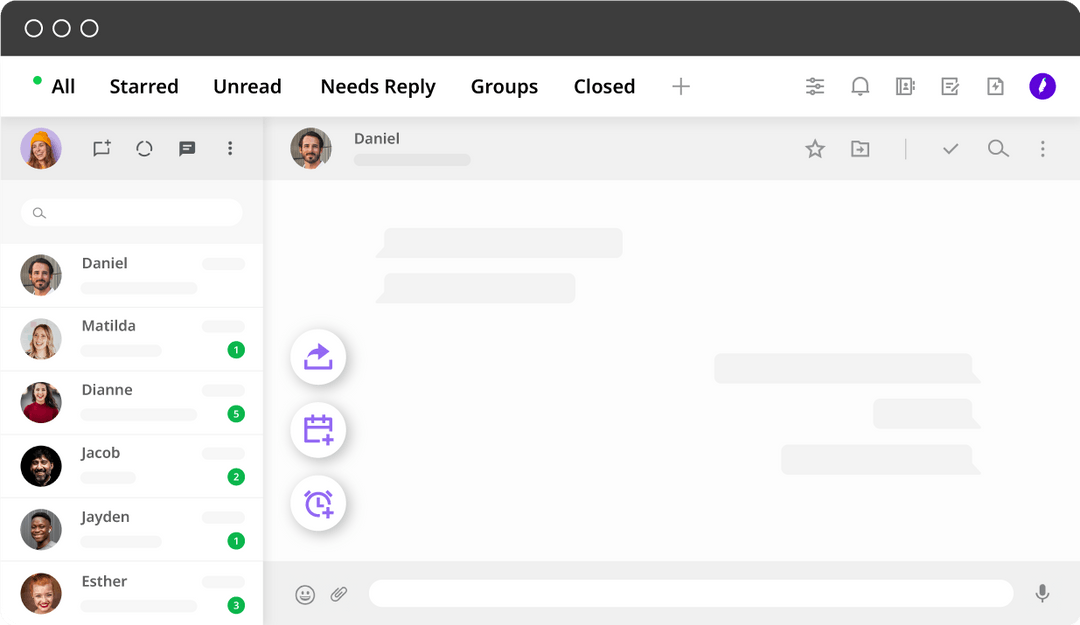
Task: Switch to the Unread tab
Action: coord(247,86)
